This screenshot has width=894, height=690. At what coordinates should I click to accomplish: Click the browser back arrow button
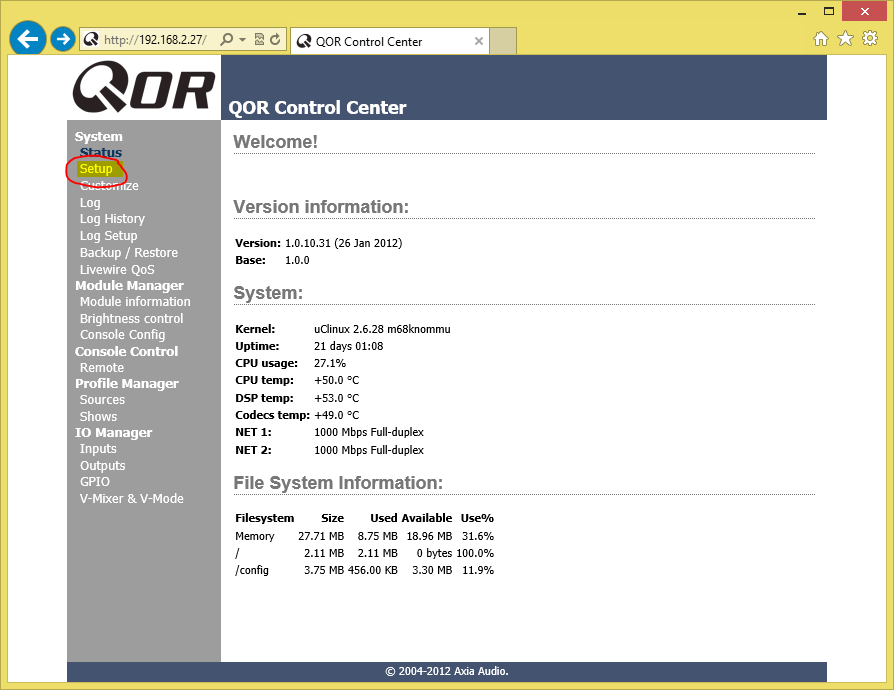coord(28,40)
